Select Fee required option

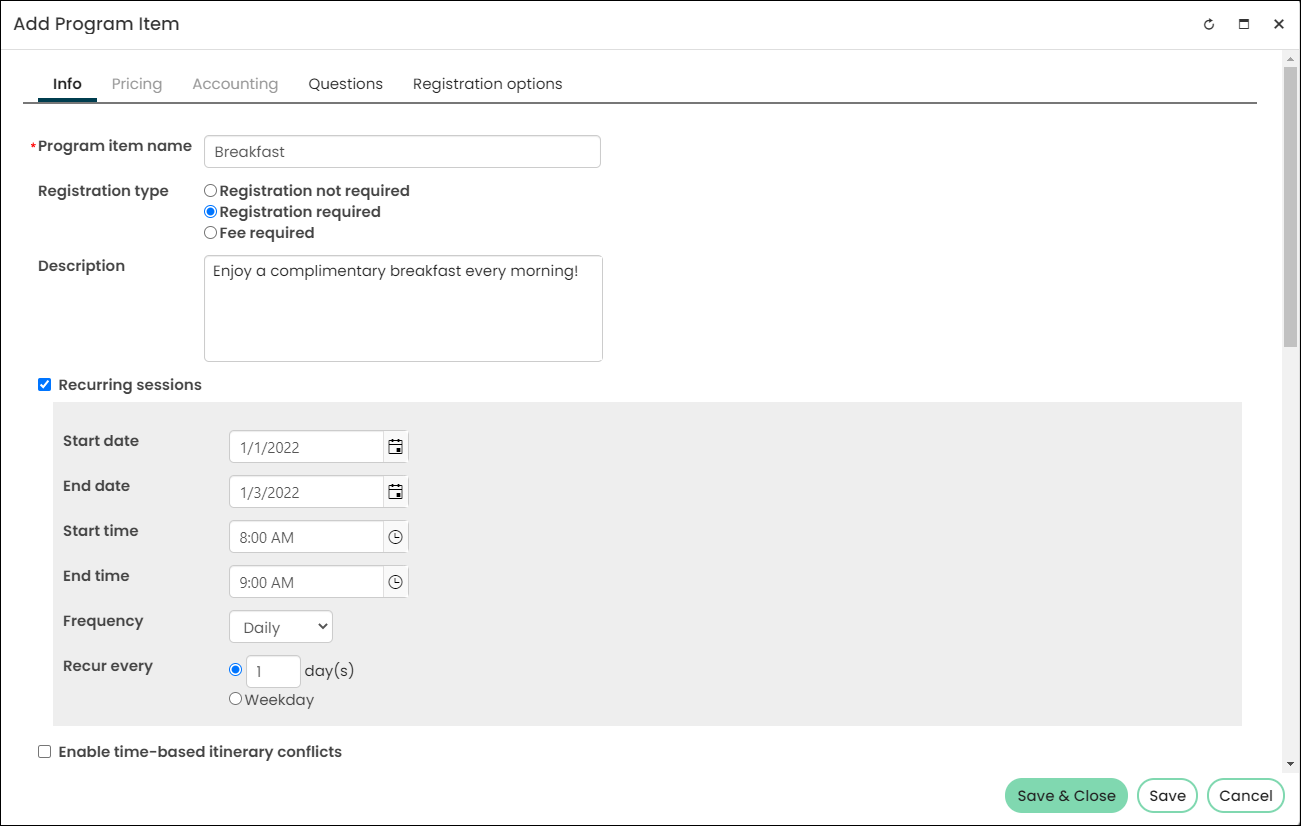[x=210, y=232]
